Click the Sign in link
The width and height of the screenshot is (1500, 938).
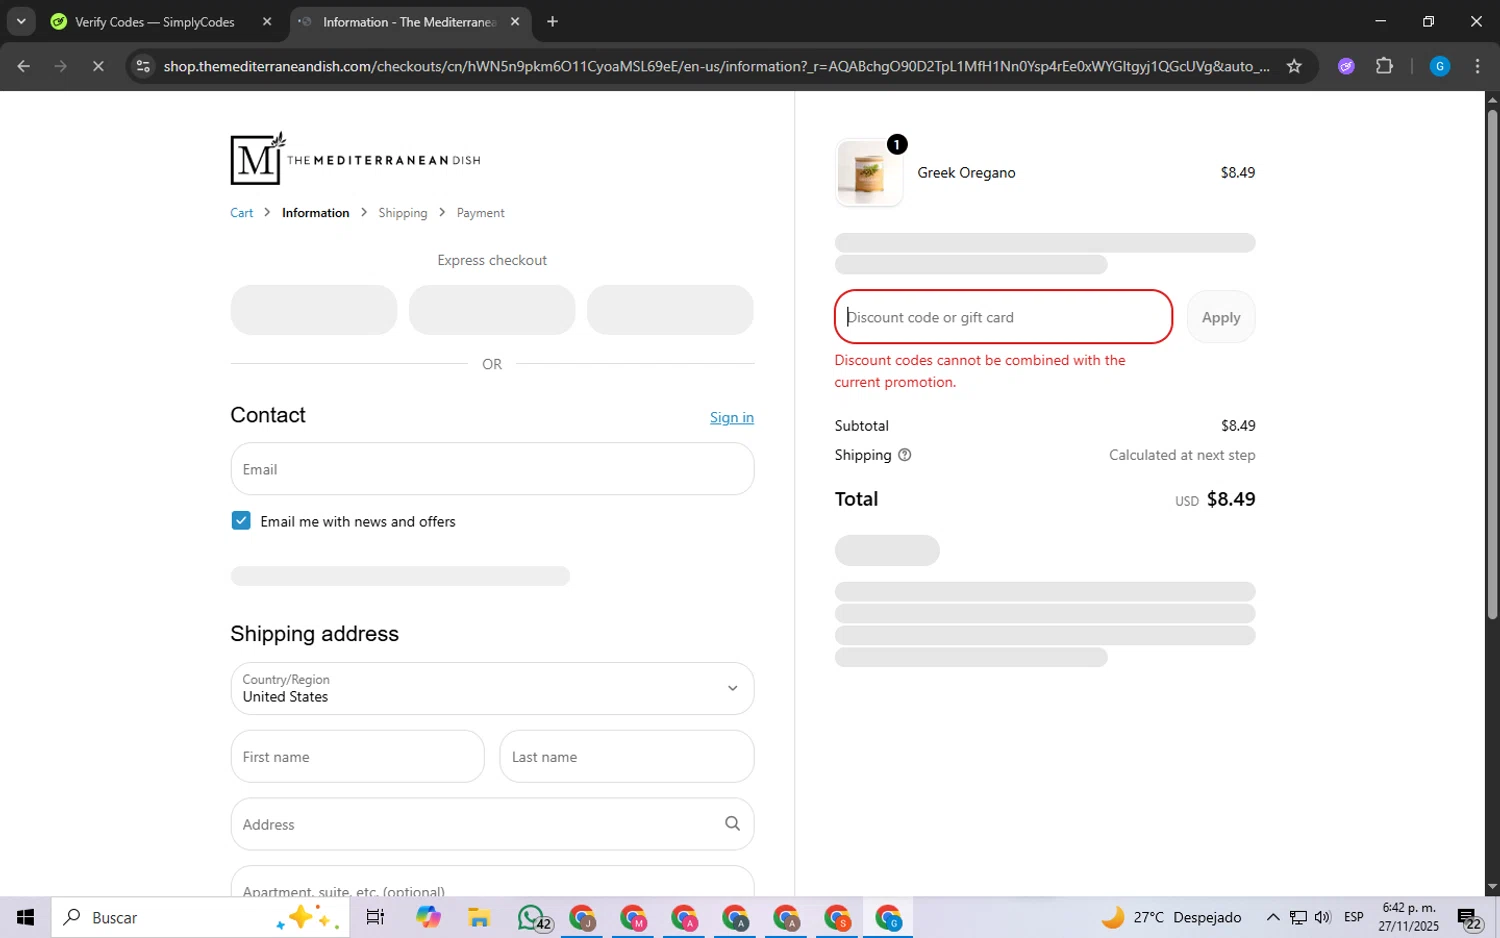[x=732, y=418]
